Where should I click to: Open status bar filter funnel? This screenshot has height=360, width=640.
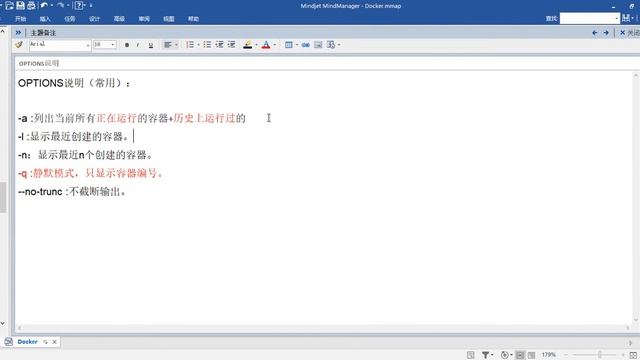[x=485, y=355]
